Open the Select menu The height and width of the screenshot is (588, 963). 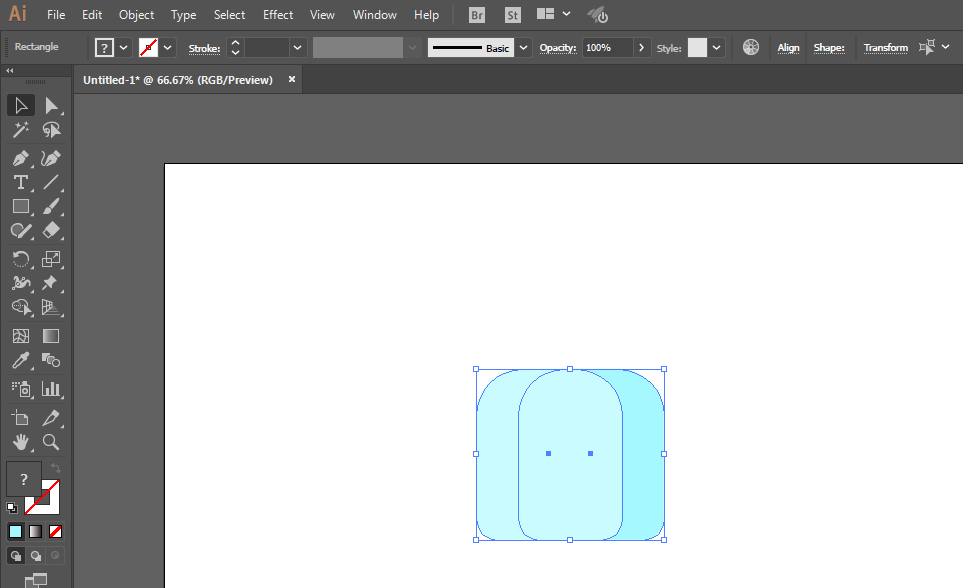(x=230, y=15)
